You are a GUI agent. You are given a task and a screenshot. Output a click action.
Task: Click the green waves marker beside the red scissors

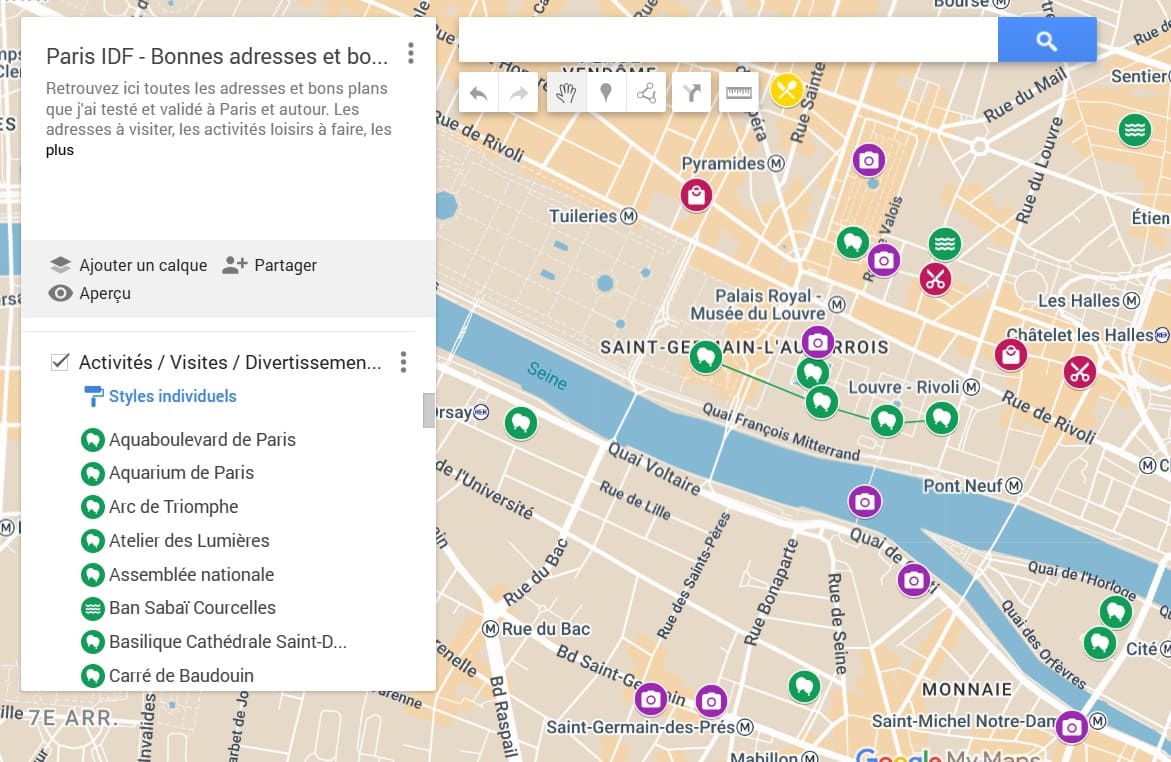(945, 243)
